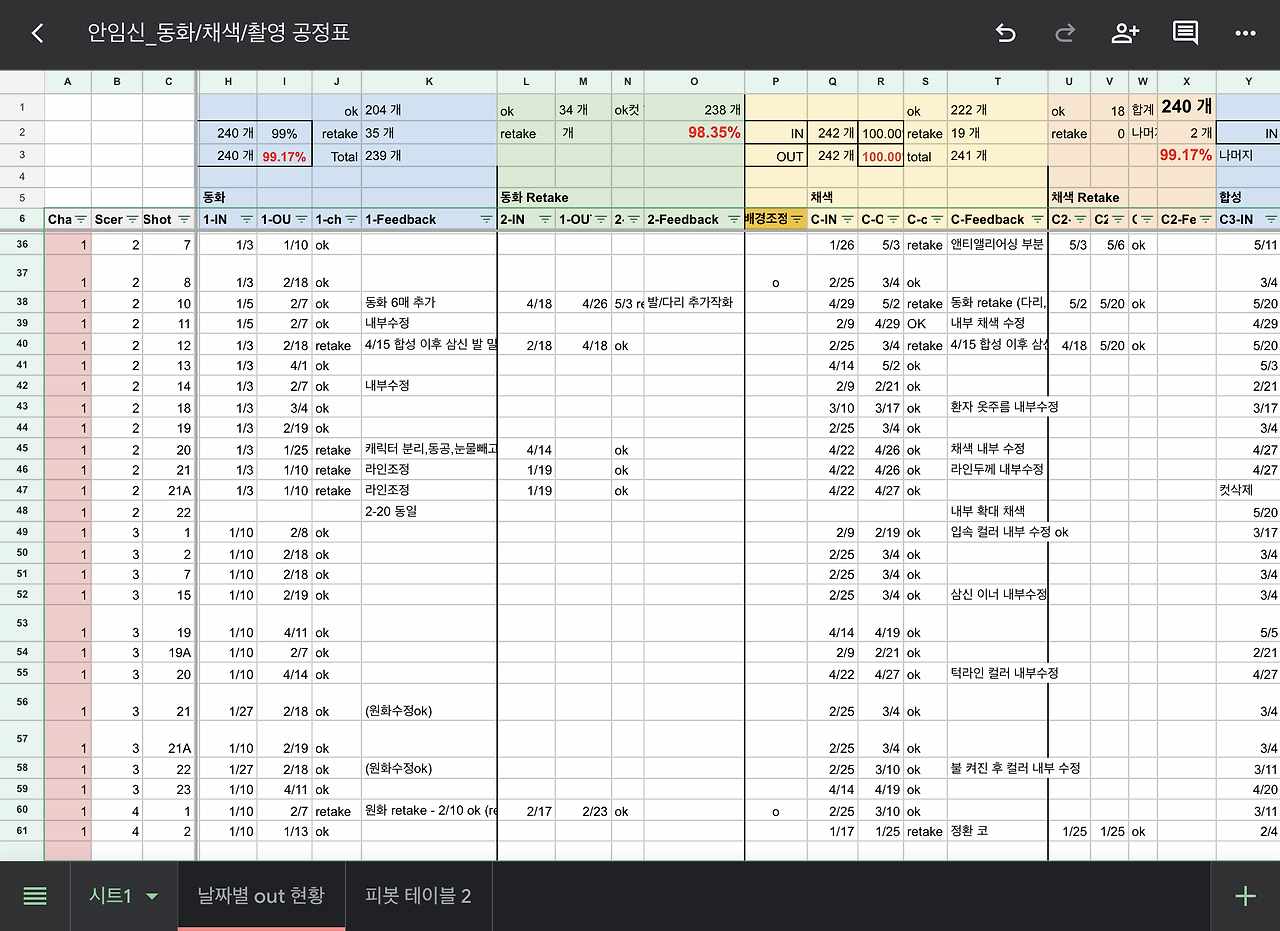
Task: Select the 나머지 cell in column Y
Action: (x=1248, y=156)
